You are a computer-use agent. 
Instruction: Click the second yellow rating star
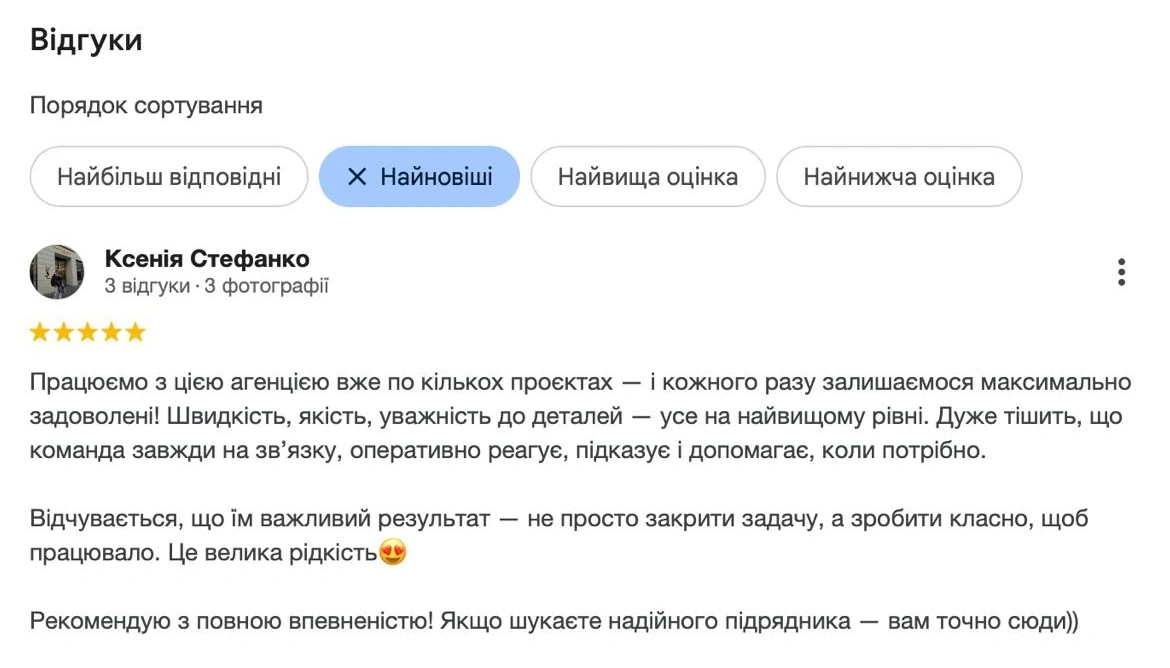click(x=64, y=332)
